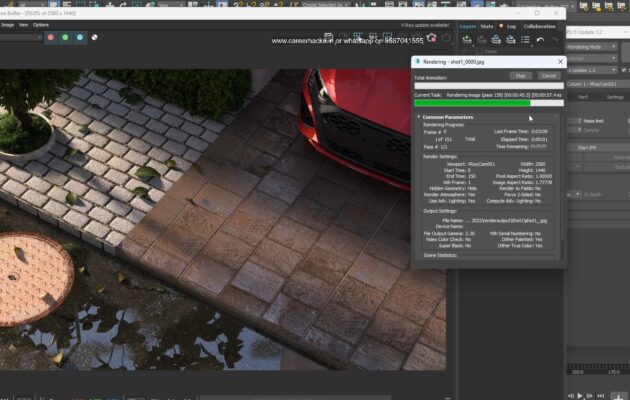Click the red channel circle
The width and height of the screenshot is (630, 400).
(52, 38)
